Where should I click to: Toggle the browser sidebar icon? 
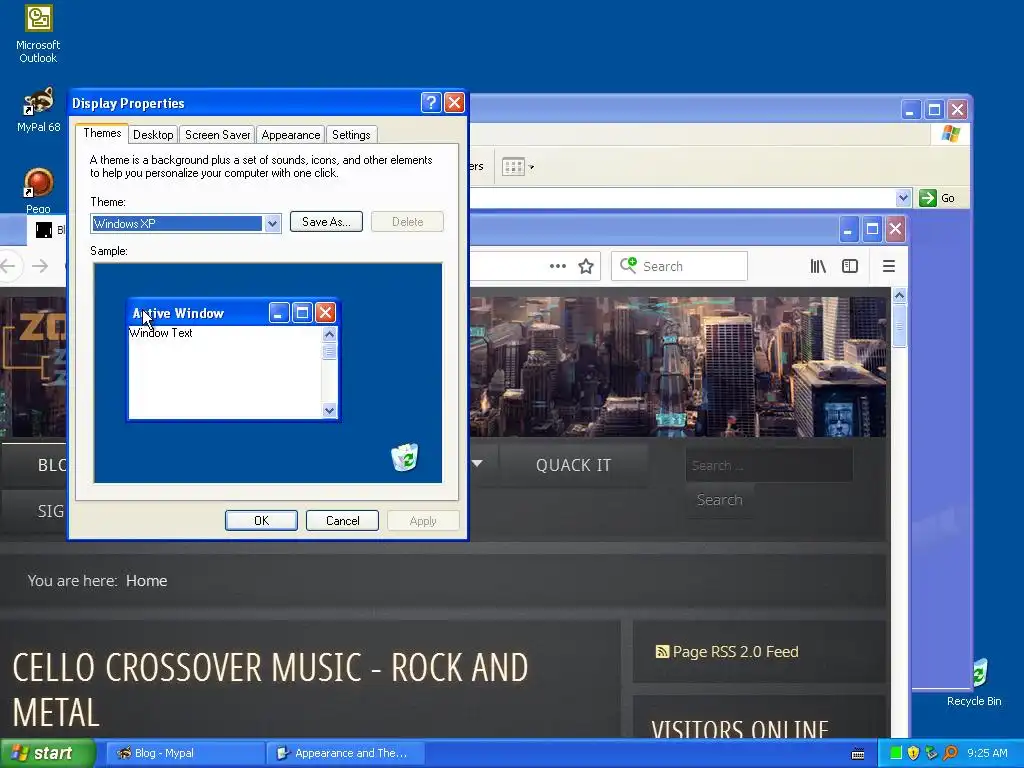pyautogui.click(x=850, y=266)
